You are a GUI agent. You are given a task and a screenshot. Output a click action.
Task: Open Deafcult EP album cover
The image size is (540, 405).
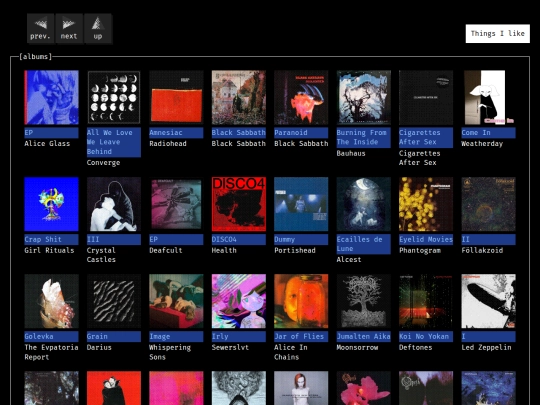tap(176, 204)
